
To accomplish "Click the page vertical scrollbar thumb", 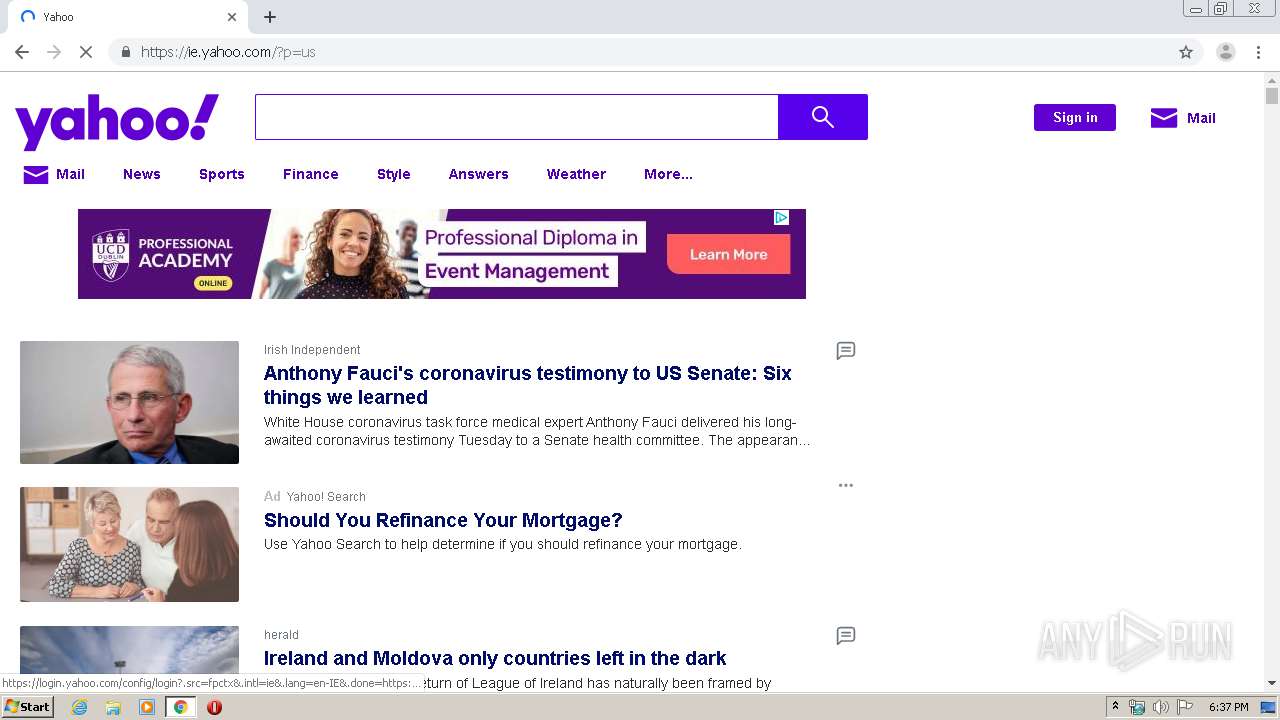I will pos(1272,96).
